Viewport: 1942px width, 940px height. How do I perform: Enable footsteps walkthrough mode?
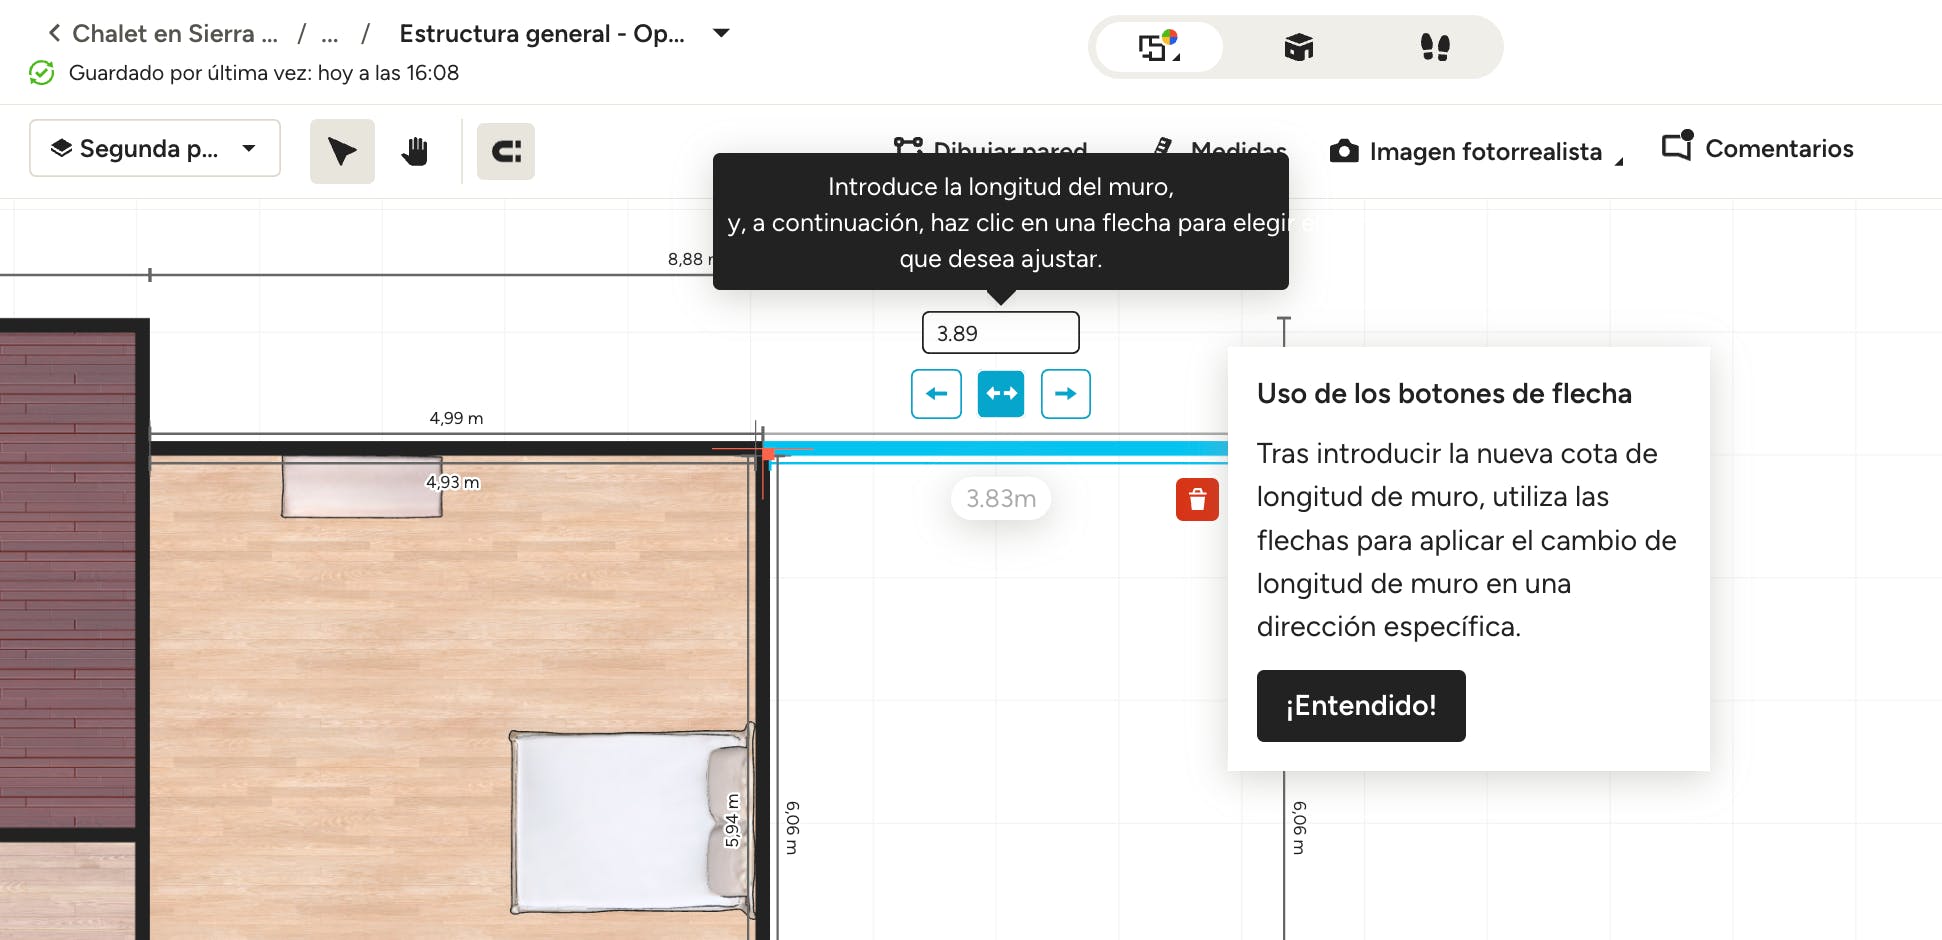pos(1435,47)
